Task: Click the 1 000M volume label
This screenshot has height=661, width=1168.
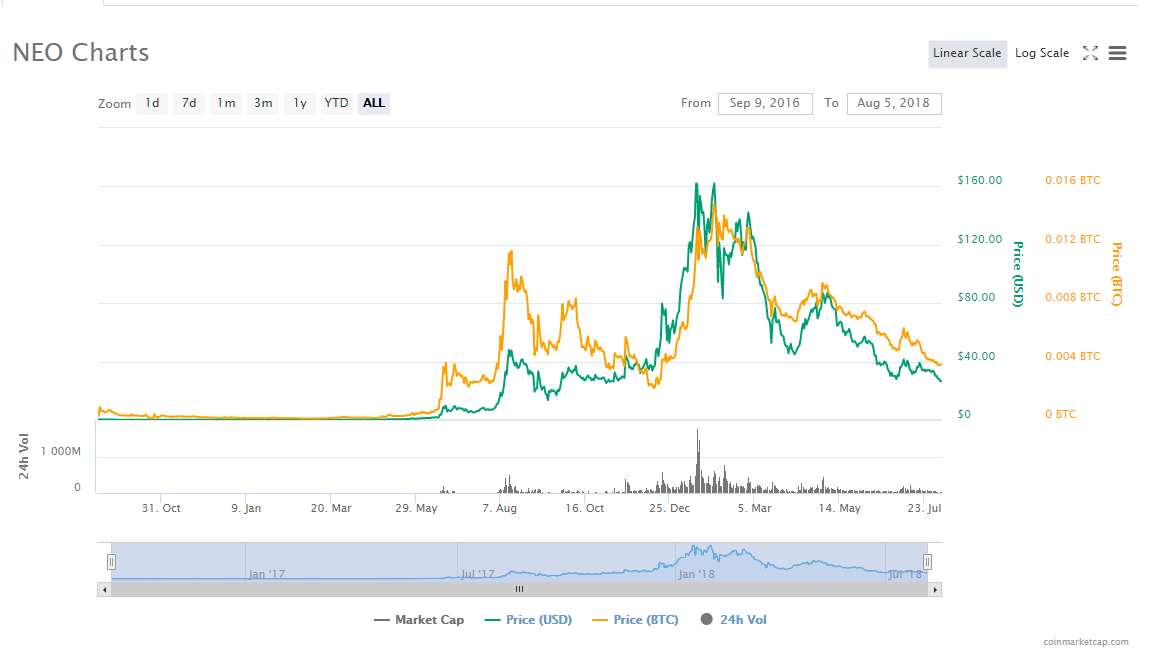Action: (60, 452)
